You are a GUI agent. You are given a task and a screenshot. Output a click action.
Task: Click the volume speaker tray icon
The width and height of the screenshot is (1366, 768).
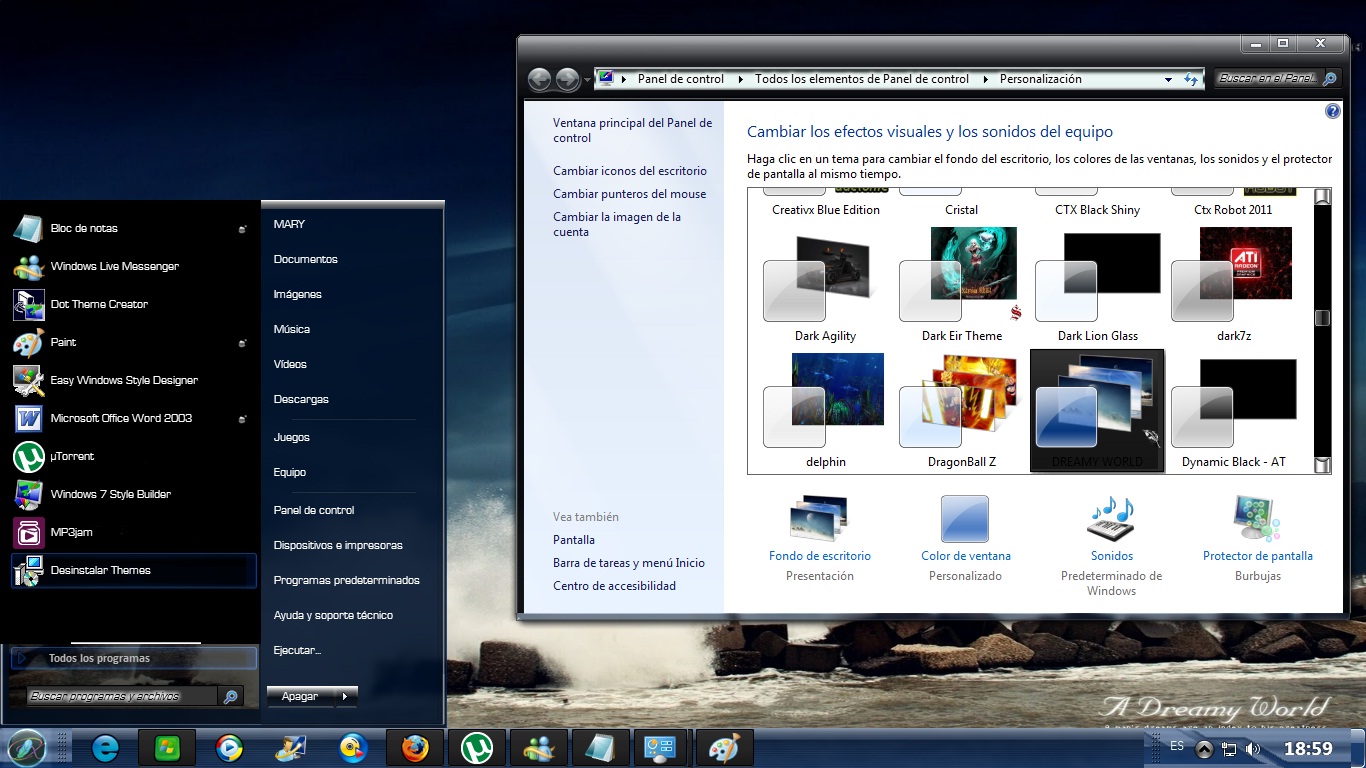click(1253, 748)
